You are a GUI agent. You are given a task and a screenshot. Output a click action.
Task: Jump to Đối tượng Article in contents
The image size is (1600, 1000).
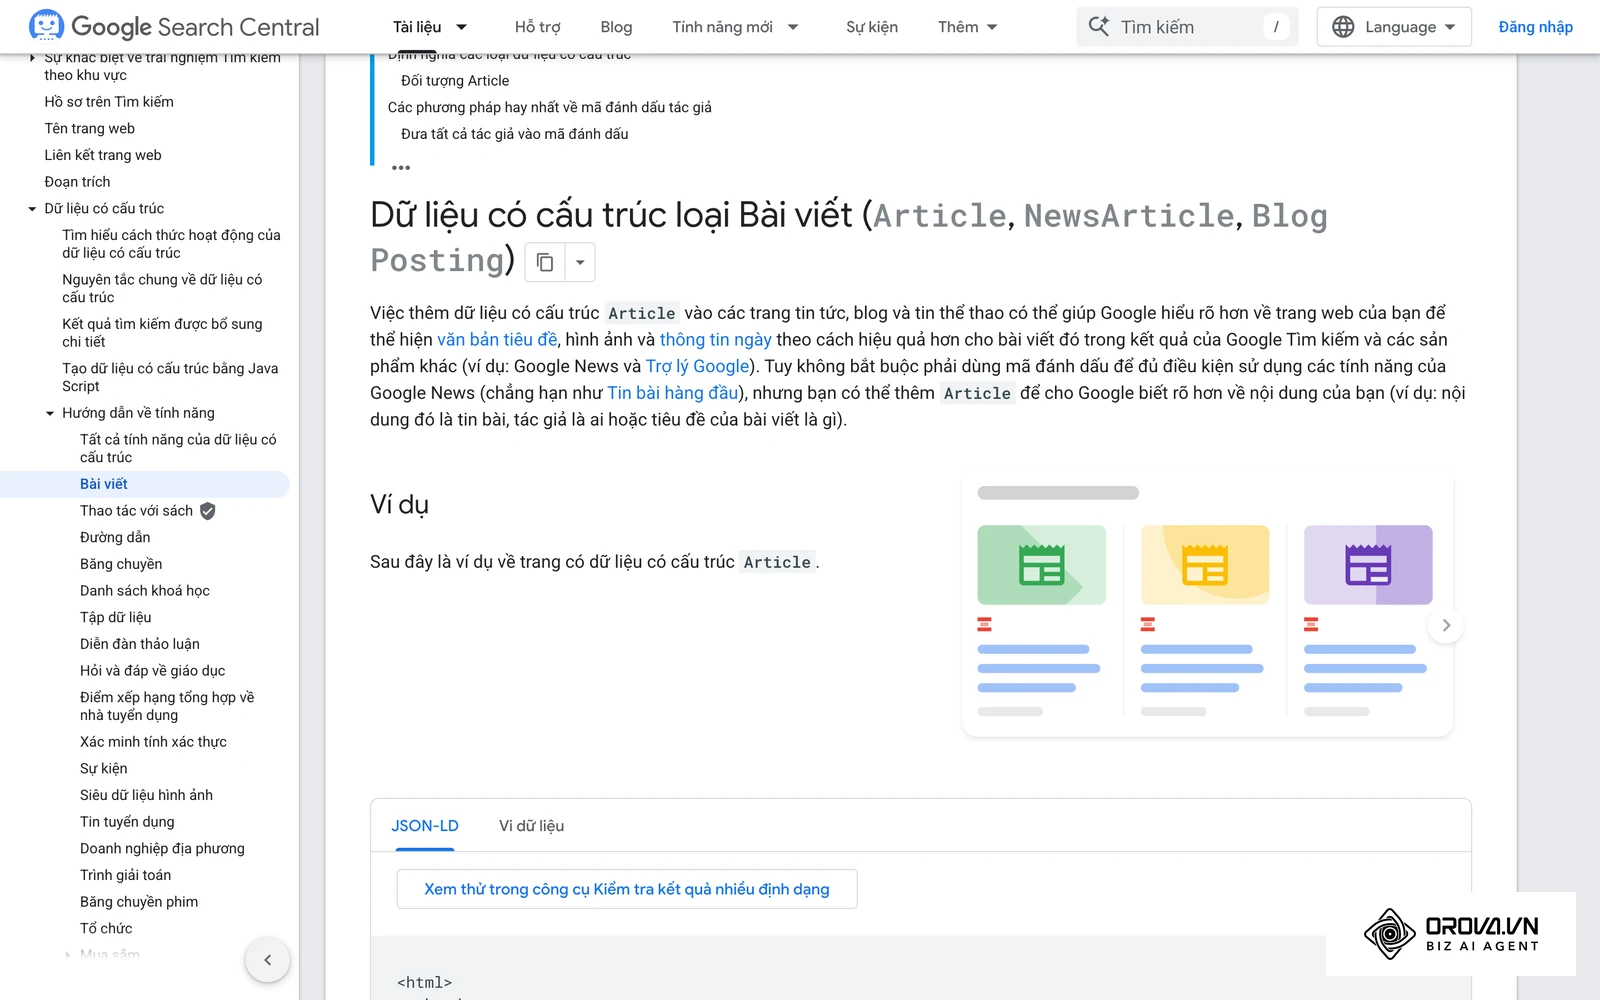[455, 81]
